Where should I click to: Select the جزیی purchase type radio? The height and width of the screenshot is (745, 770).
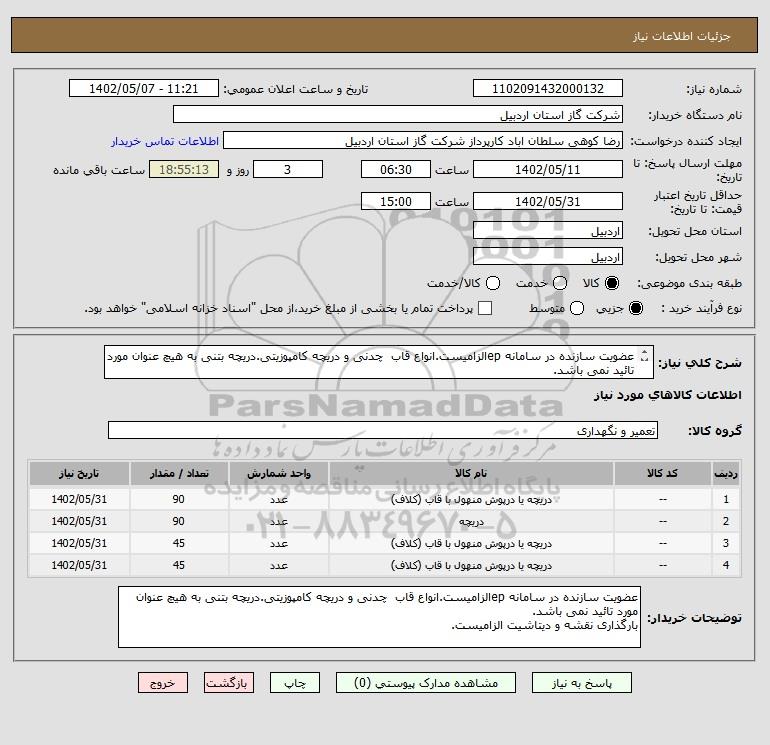[x=635, y=308]
